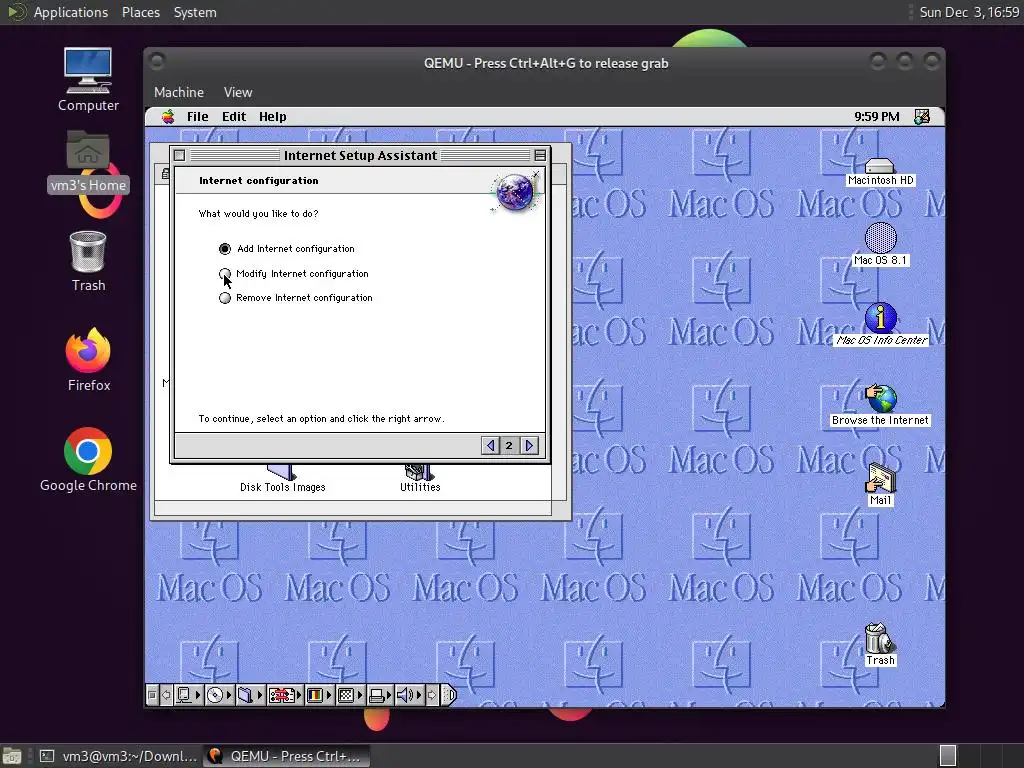Open the CD audio strip module

[x=219, y=696]
